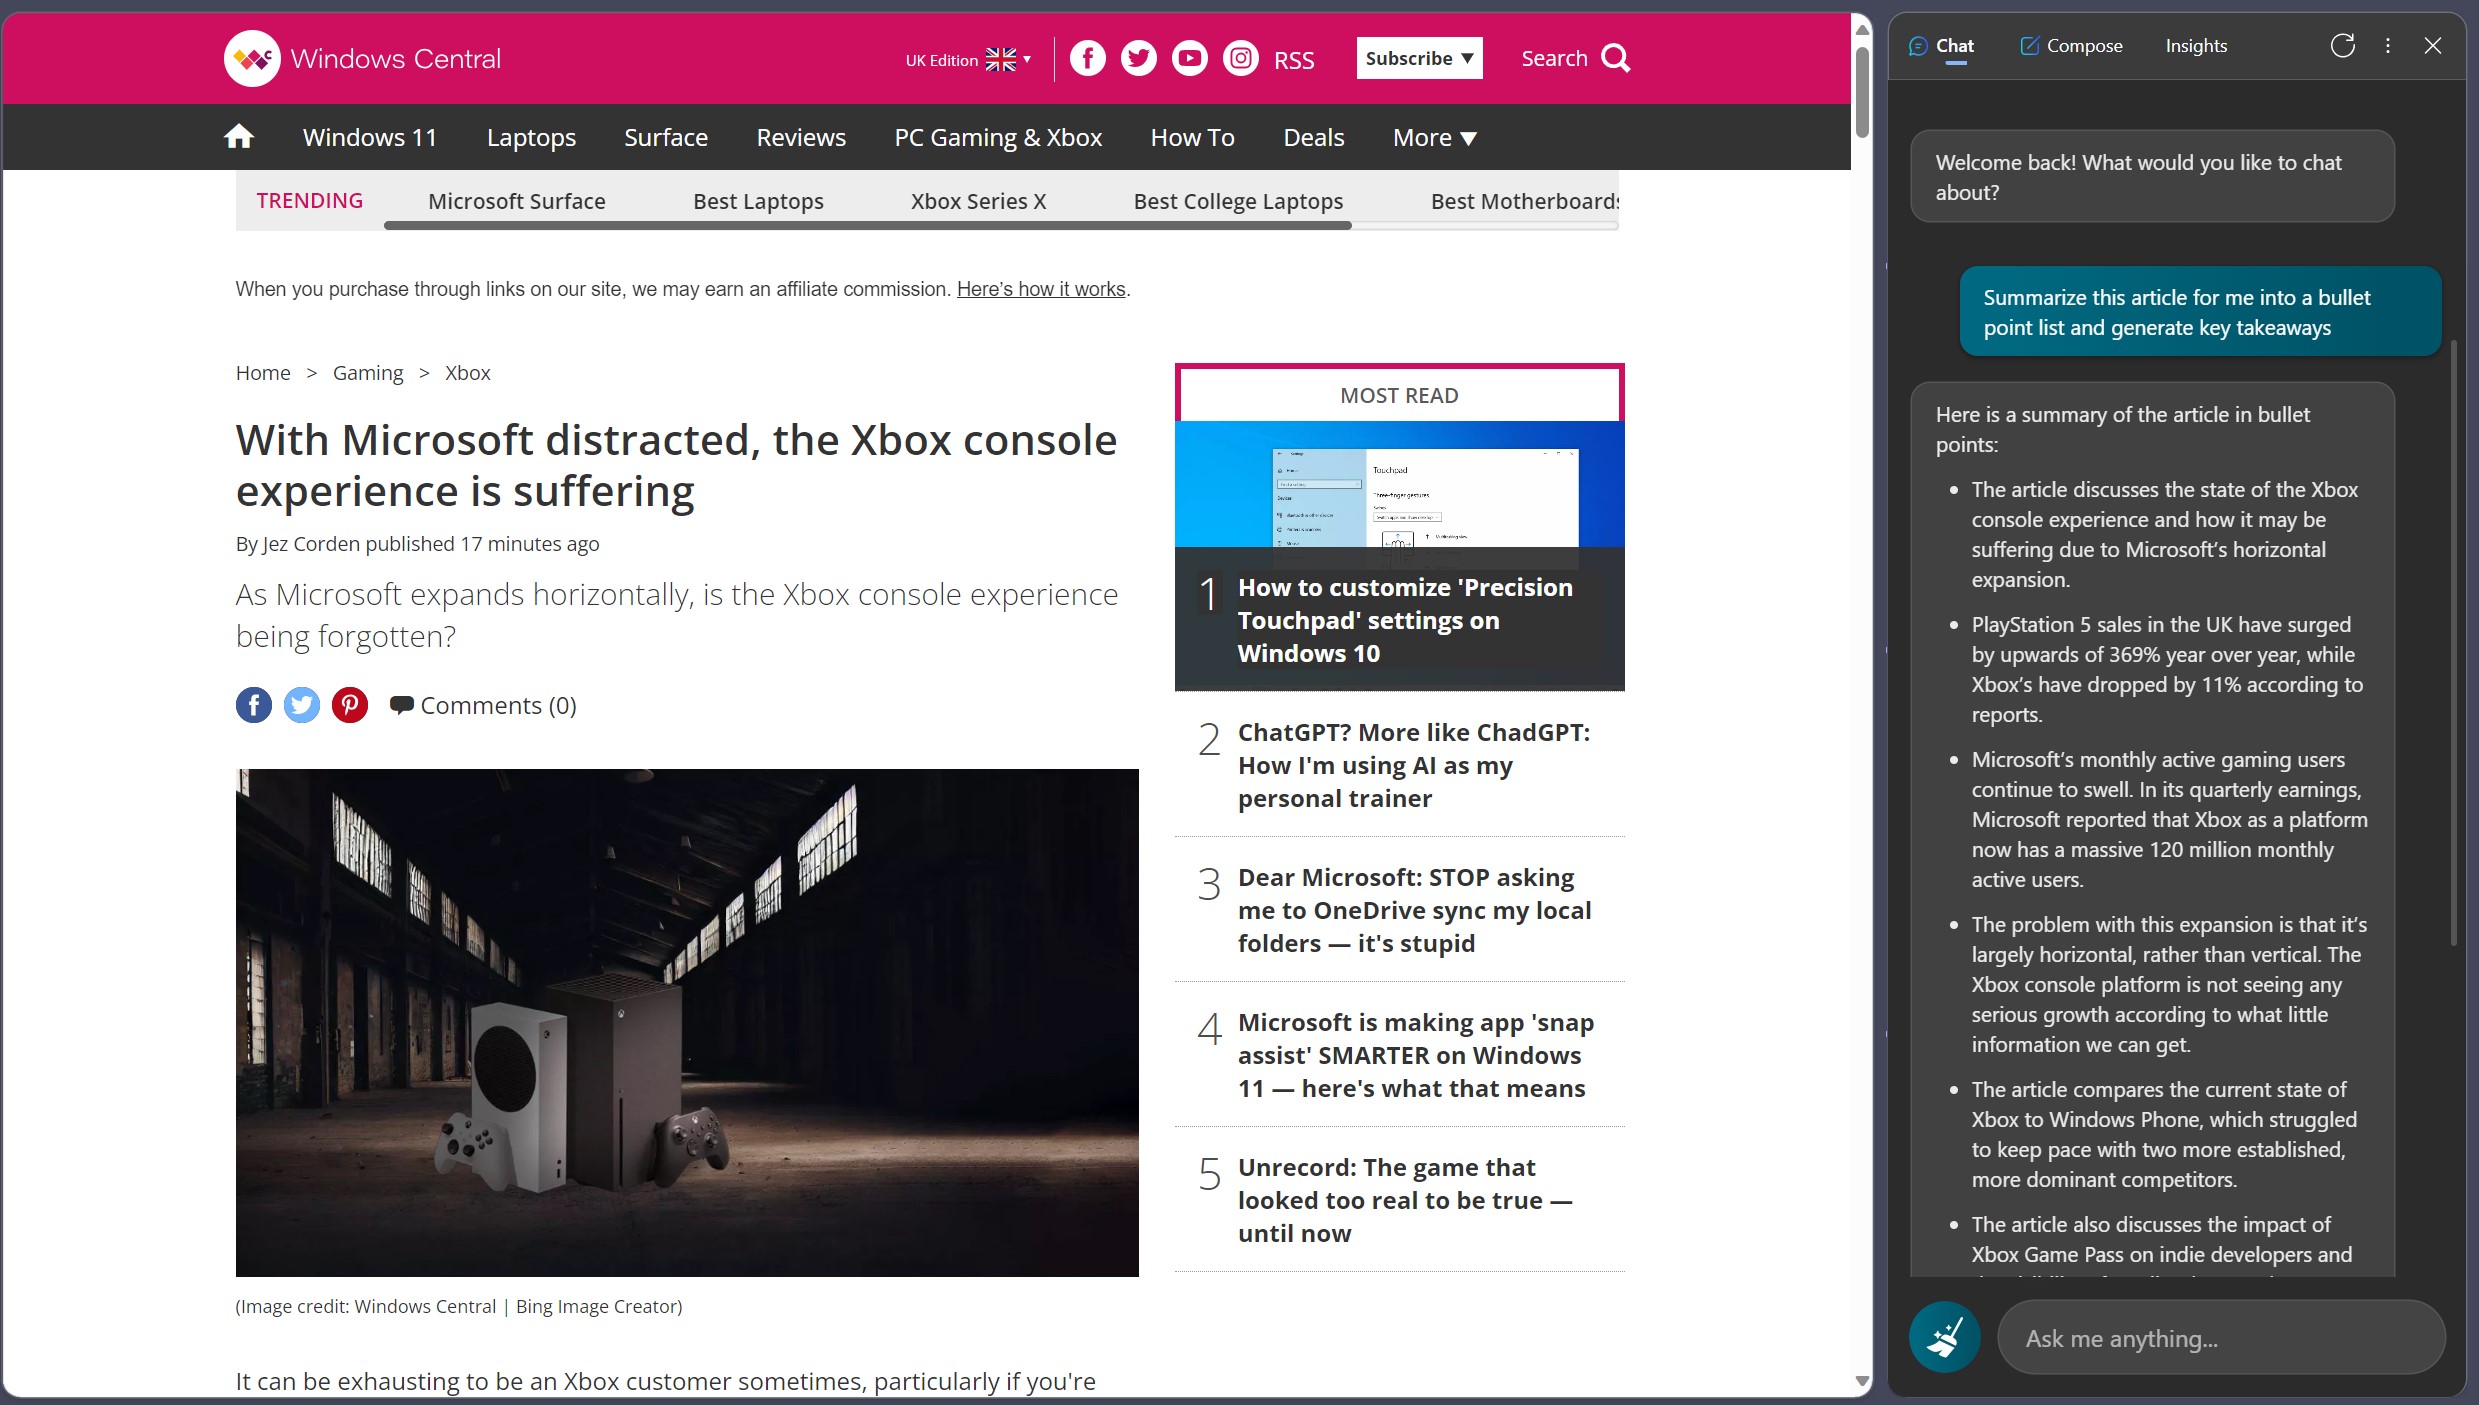Click the Here's how it works link
The width and height of the screenshot is (2479, 1405).
(1042, 290)
